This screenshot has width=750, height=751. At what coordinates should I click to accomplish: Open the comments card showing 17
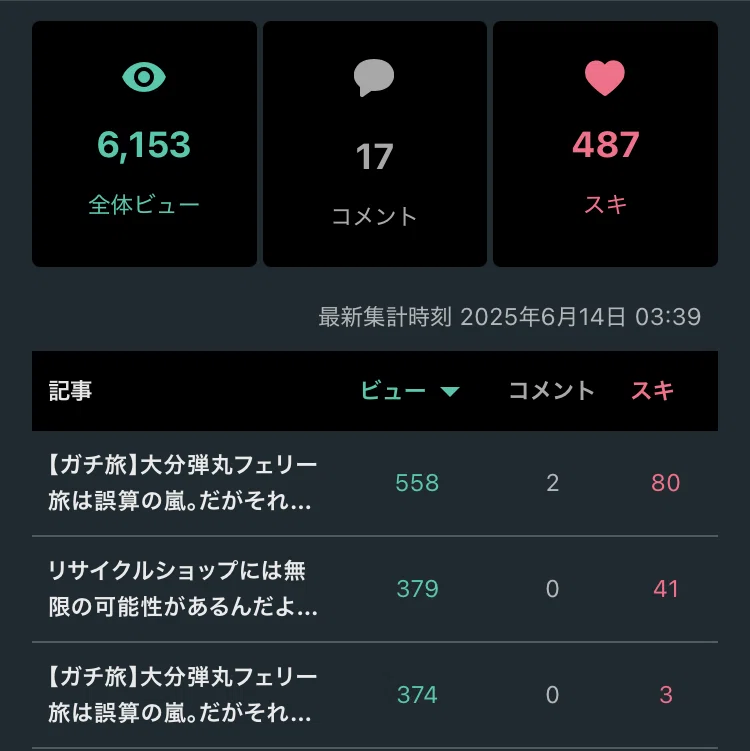[375, 144]
